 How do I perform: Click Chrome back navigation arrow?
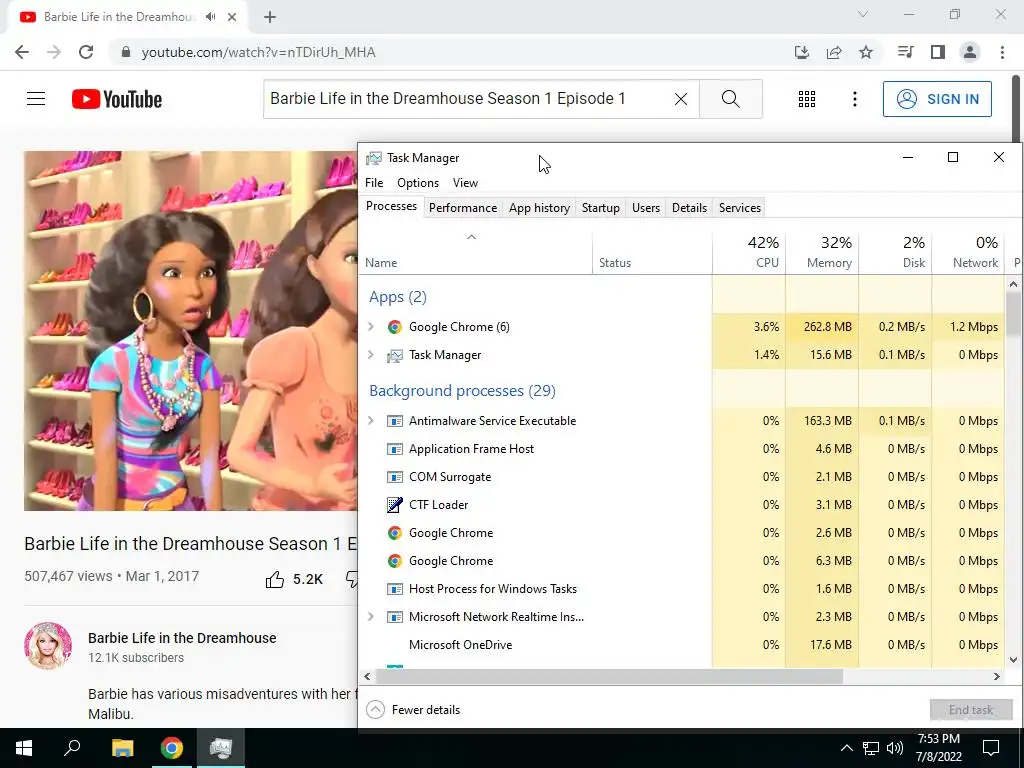(x=22, y=52)
